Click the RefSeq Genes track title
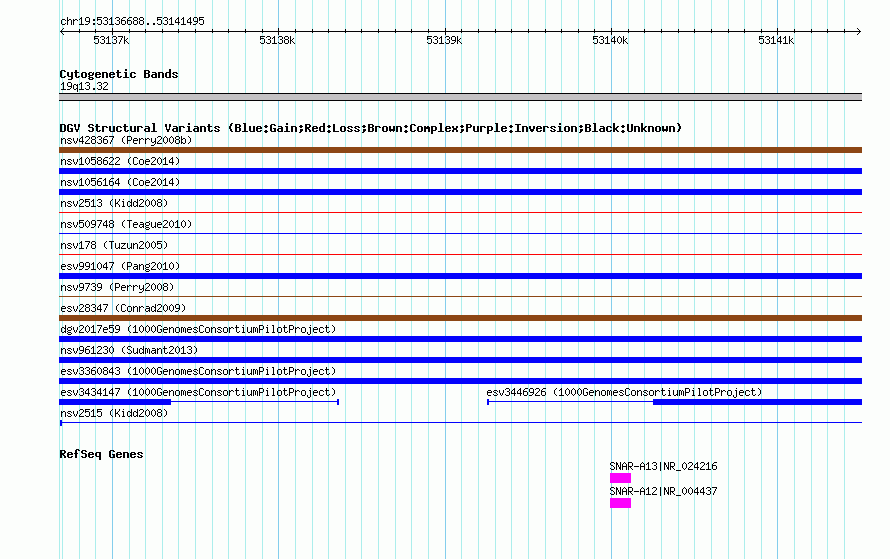The width and height of the screenshot is (890, 559). (101, 454)
